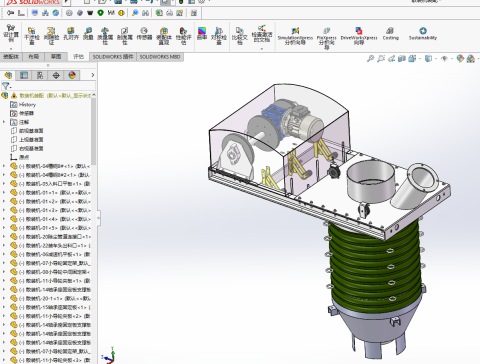
Task: Select the 评估 evaluate tab
Action: pyautogui.click(x=78, y=57)
